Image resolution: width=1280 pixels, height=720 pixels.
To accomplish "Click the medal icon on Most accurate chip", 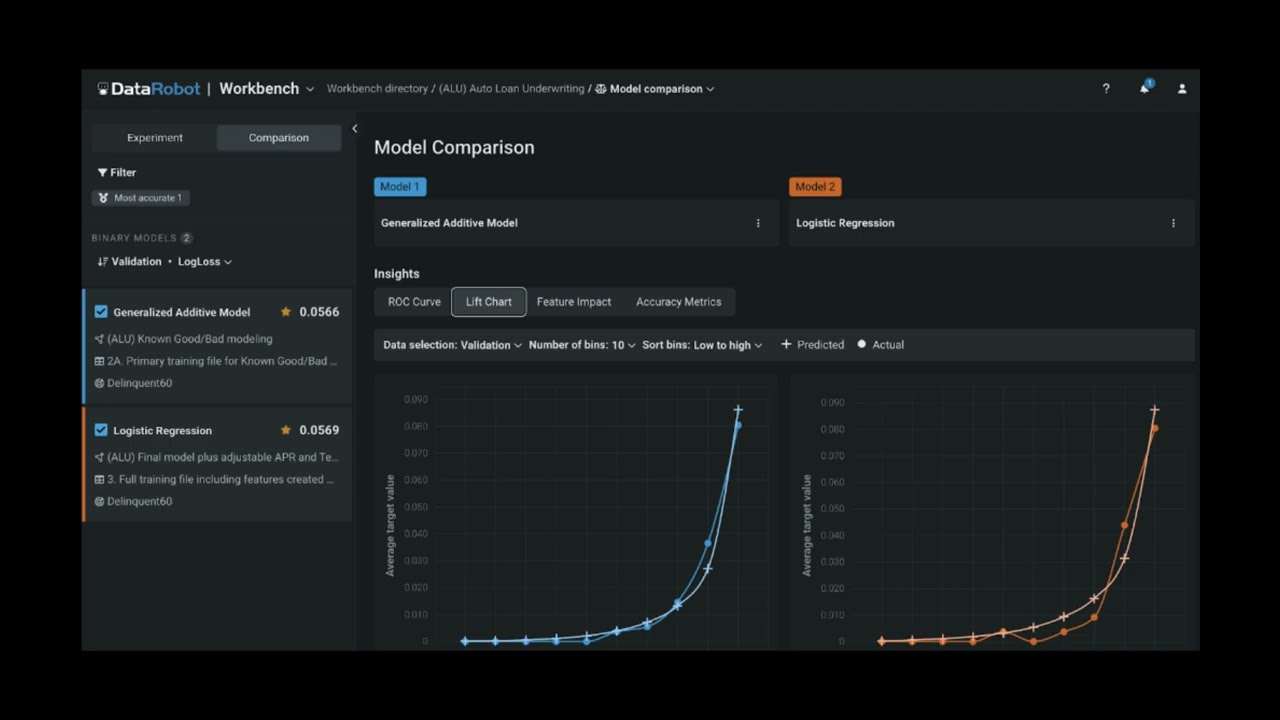I will click(103, 198).
